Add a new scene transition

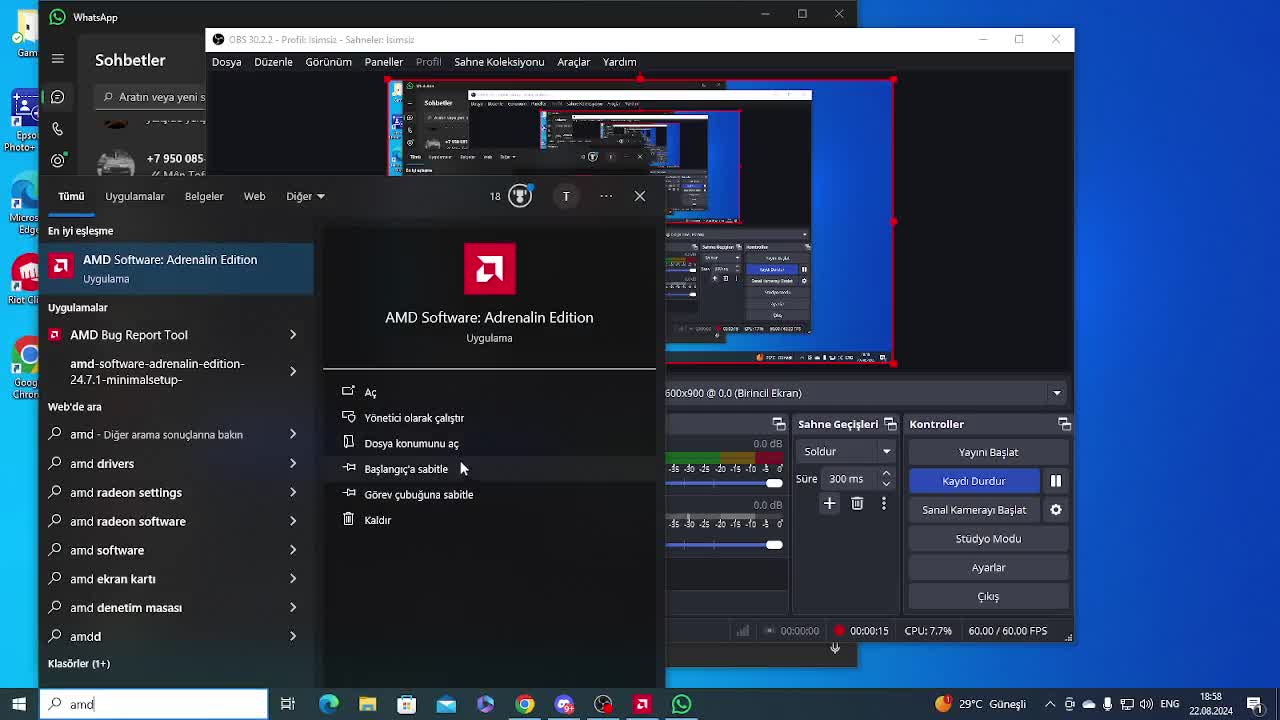point(829,504)
